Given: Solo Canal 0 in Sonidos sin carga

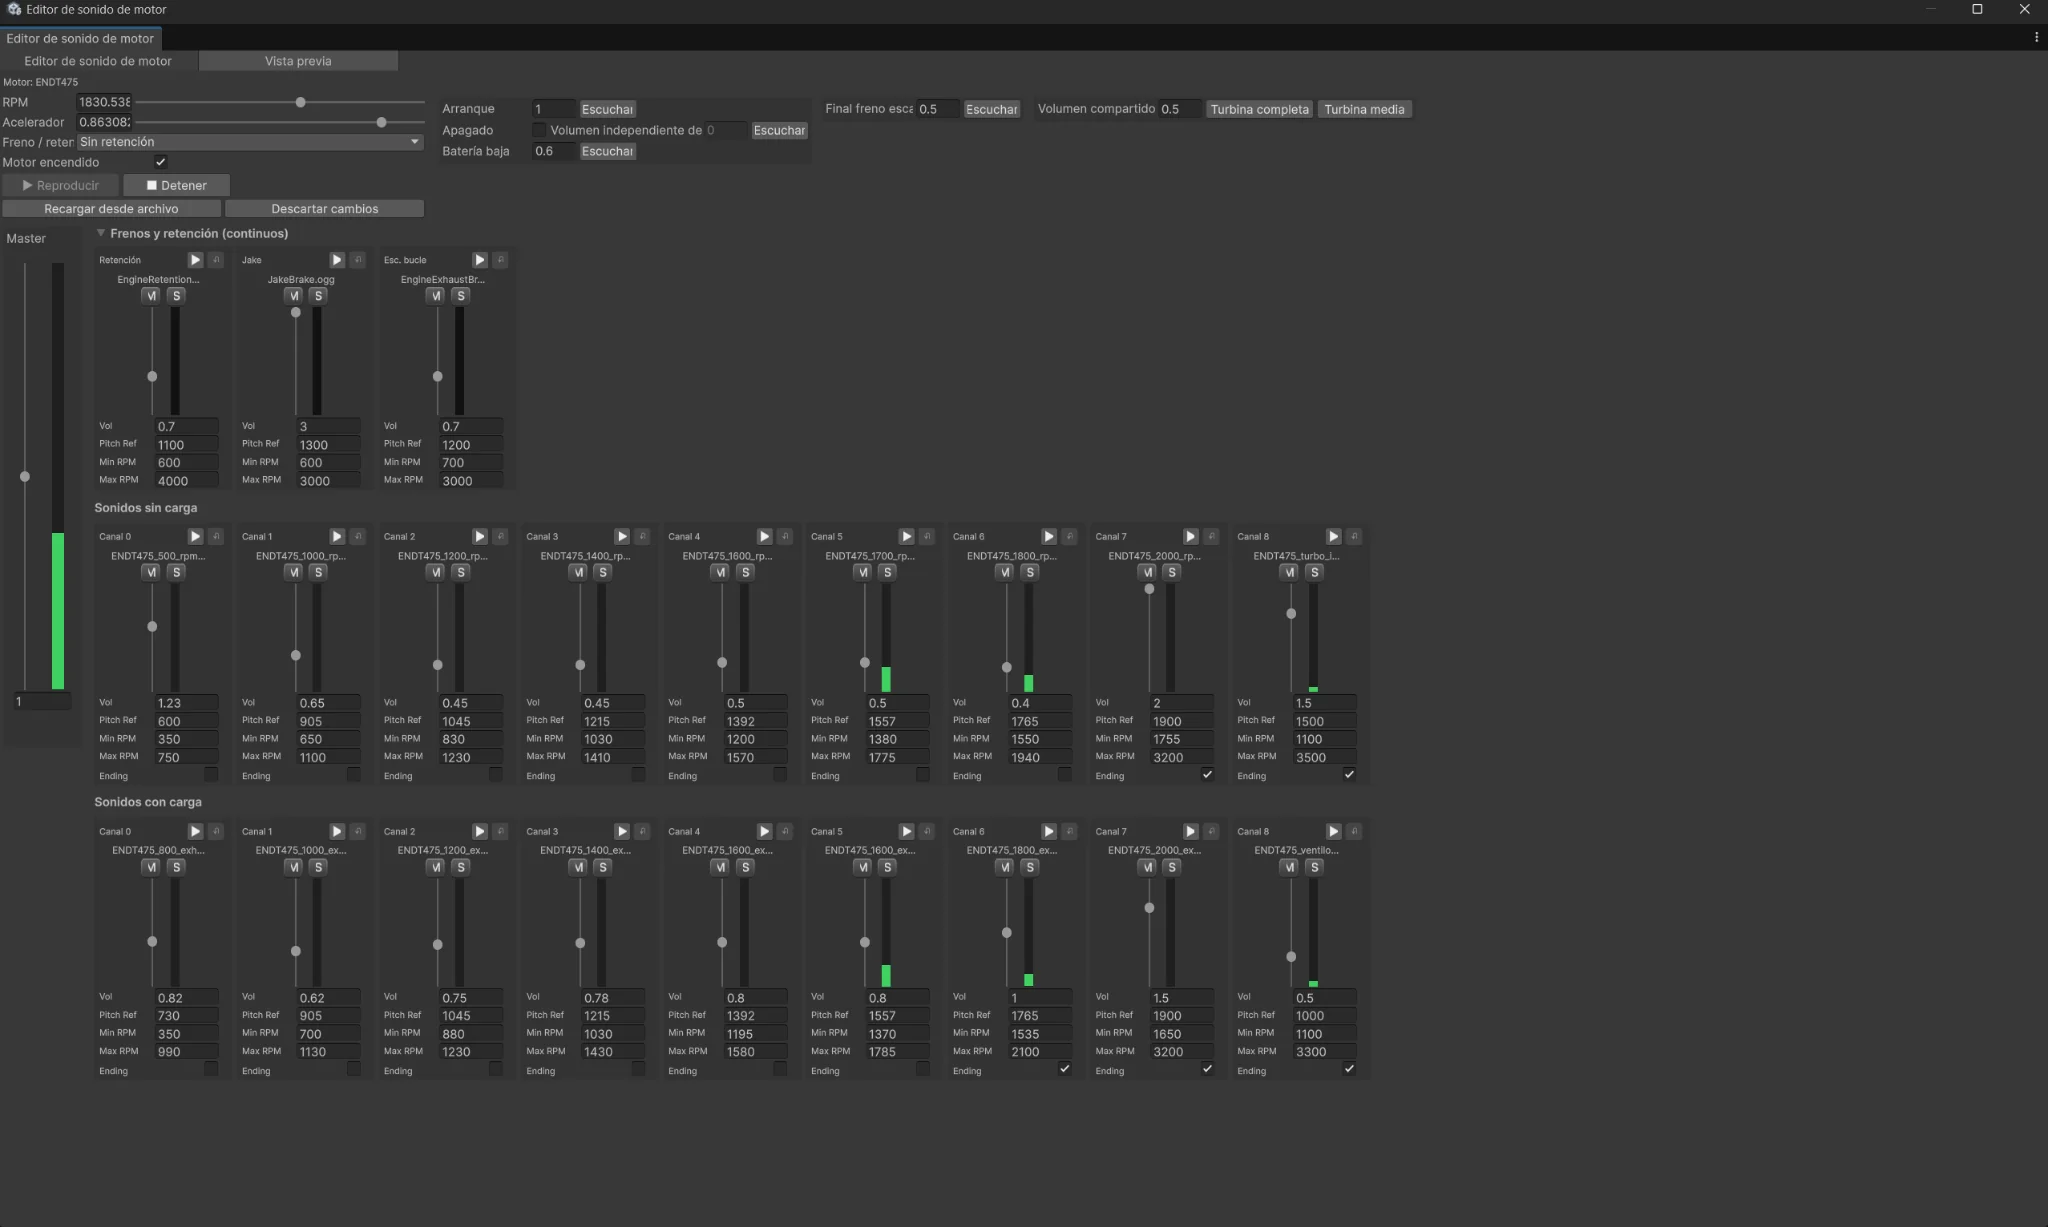Looking at the screenshot, I should [176, 573].
